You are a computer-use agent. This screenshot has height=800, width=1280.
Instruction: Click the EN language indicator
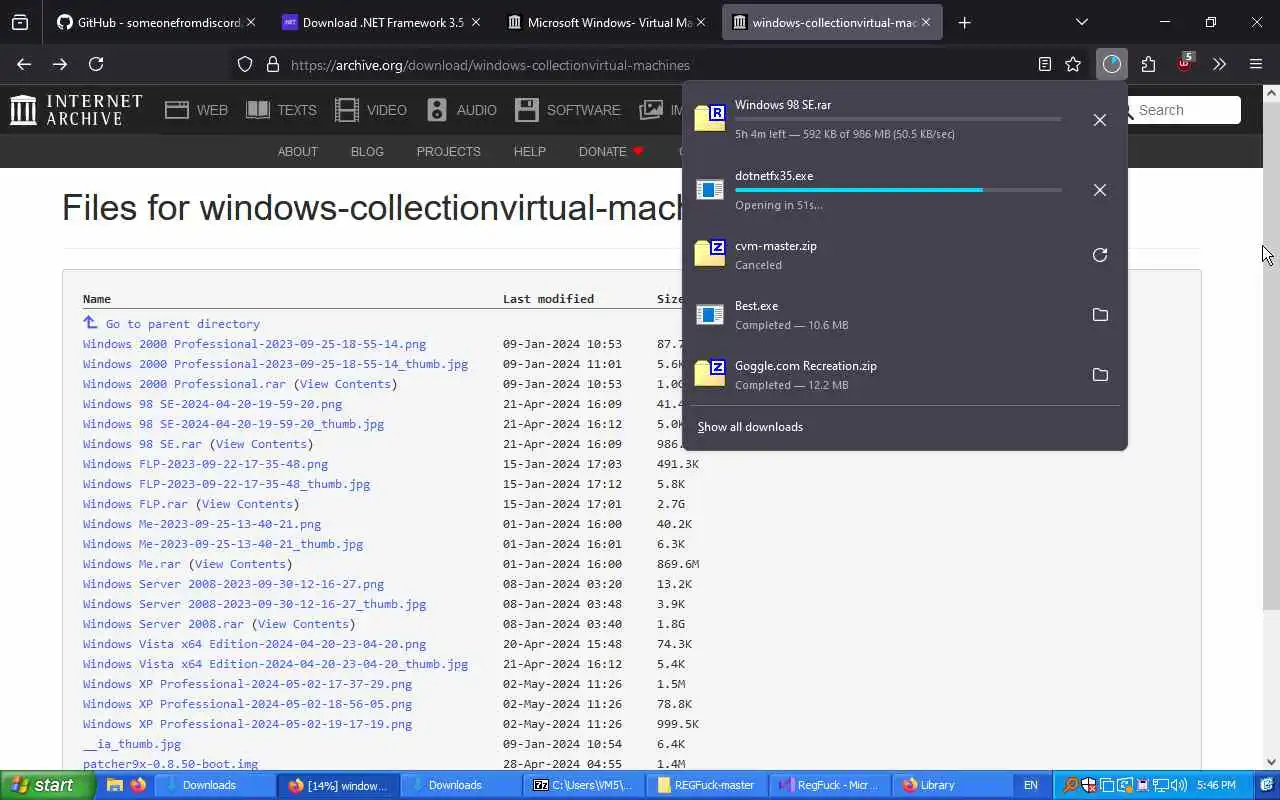[x=1030, y=785]
